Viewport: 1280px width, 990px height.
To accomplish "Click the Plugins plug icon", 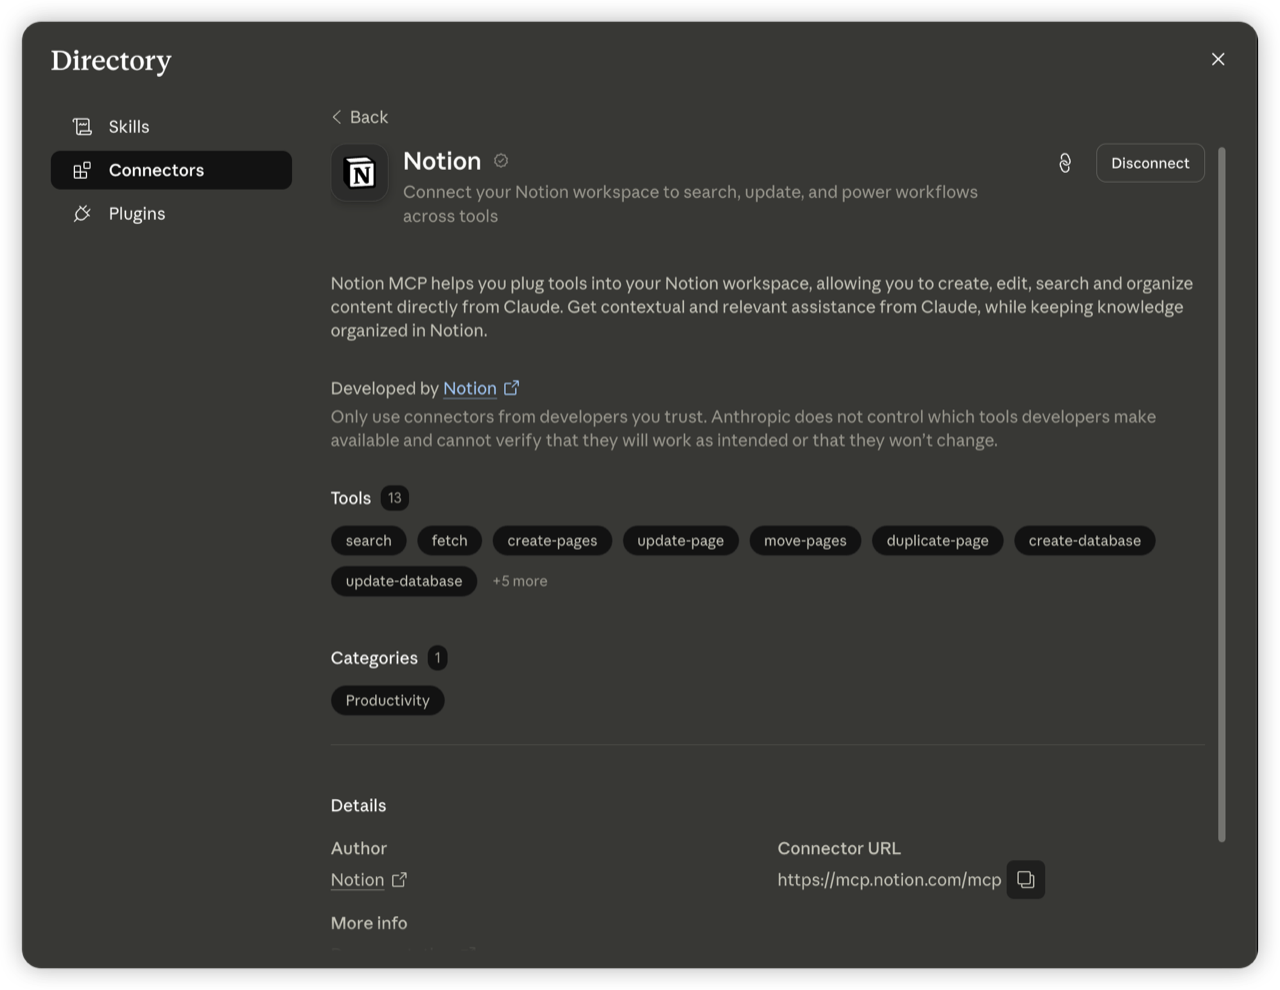I will (82, 214).
